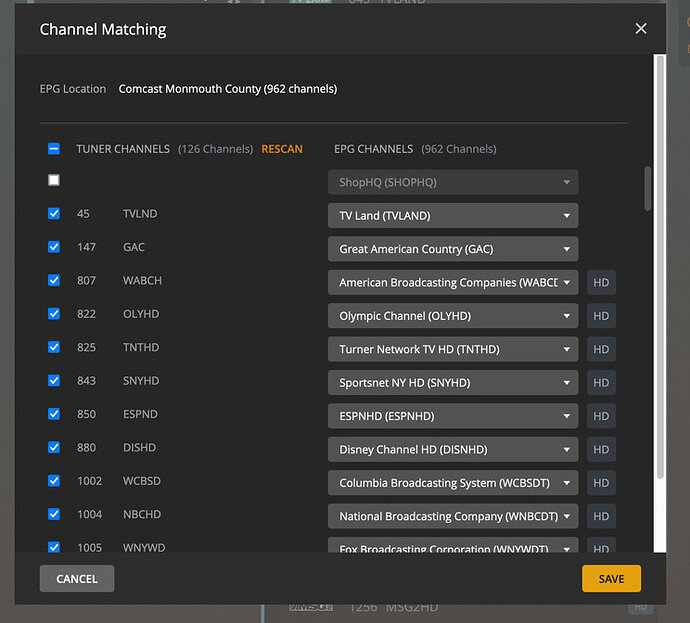Click the HD badge for OLYHD

coord(601,316)
